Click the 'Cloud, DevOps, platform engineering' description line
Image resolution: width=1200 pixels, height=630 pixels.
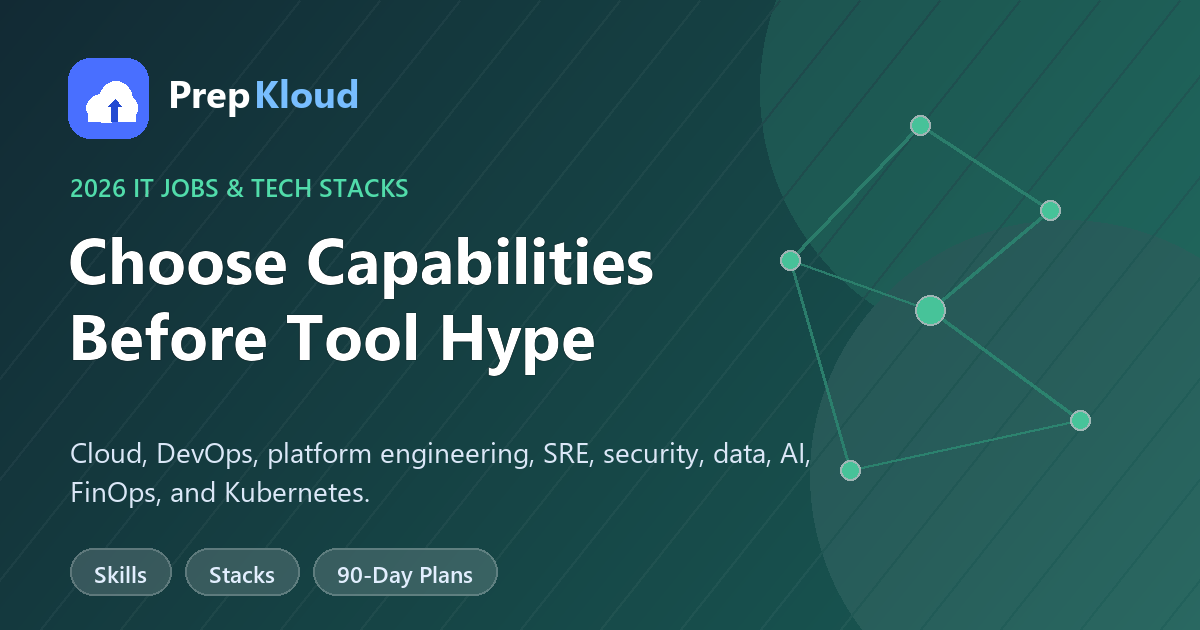point(440,455)
